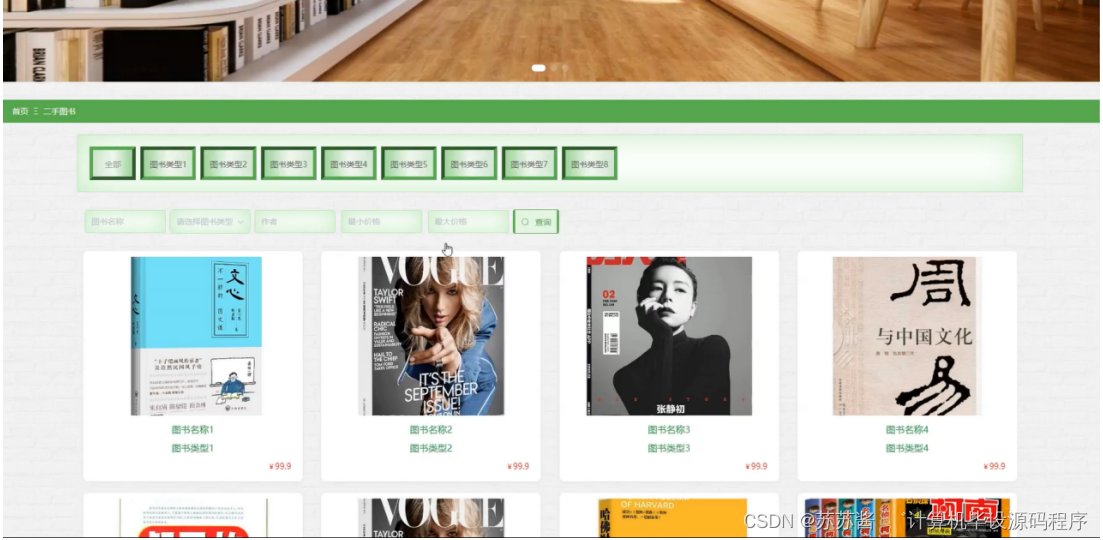Open the second-row Vogue cover thumbnail

(x=431, y=518)
